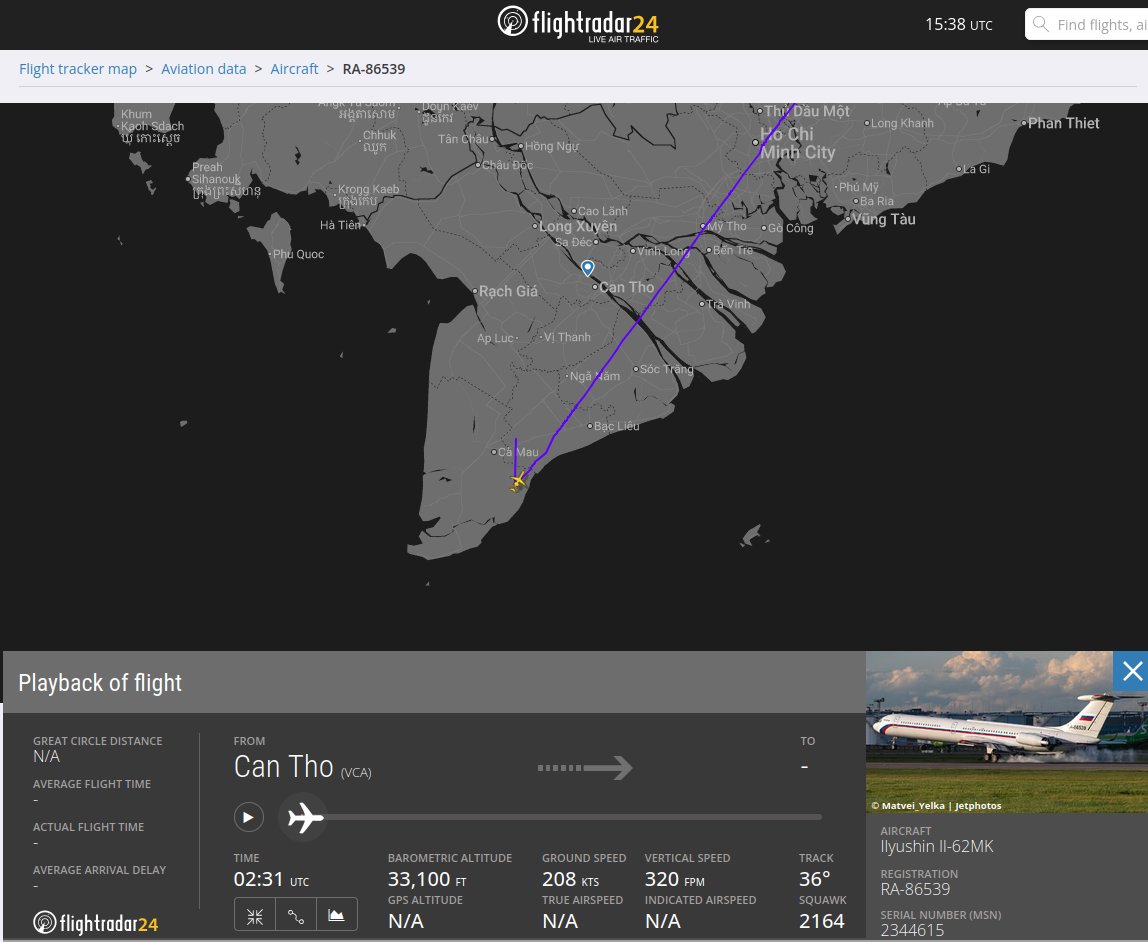
Task: Click Vũng Tàu city label on map
Action: point(884,219)
